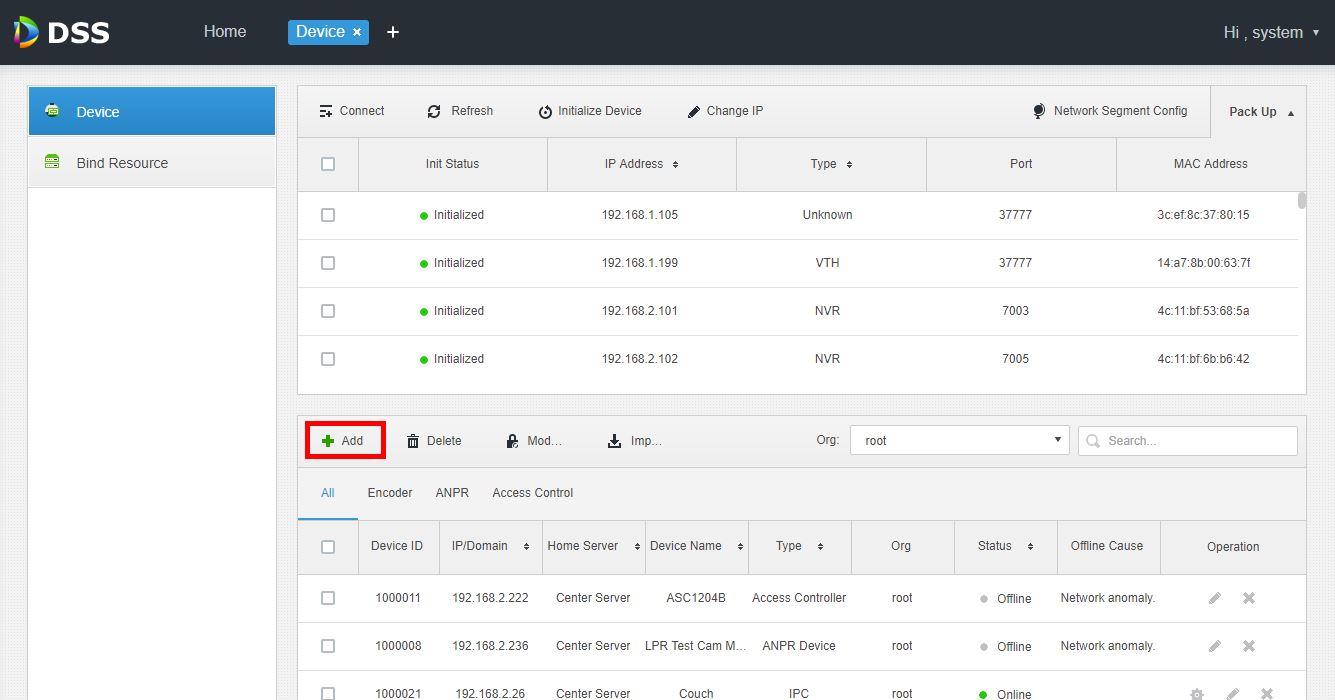
Task: Edit the ANPR Device row
Action: coord(1215,646)
